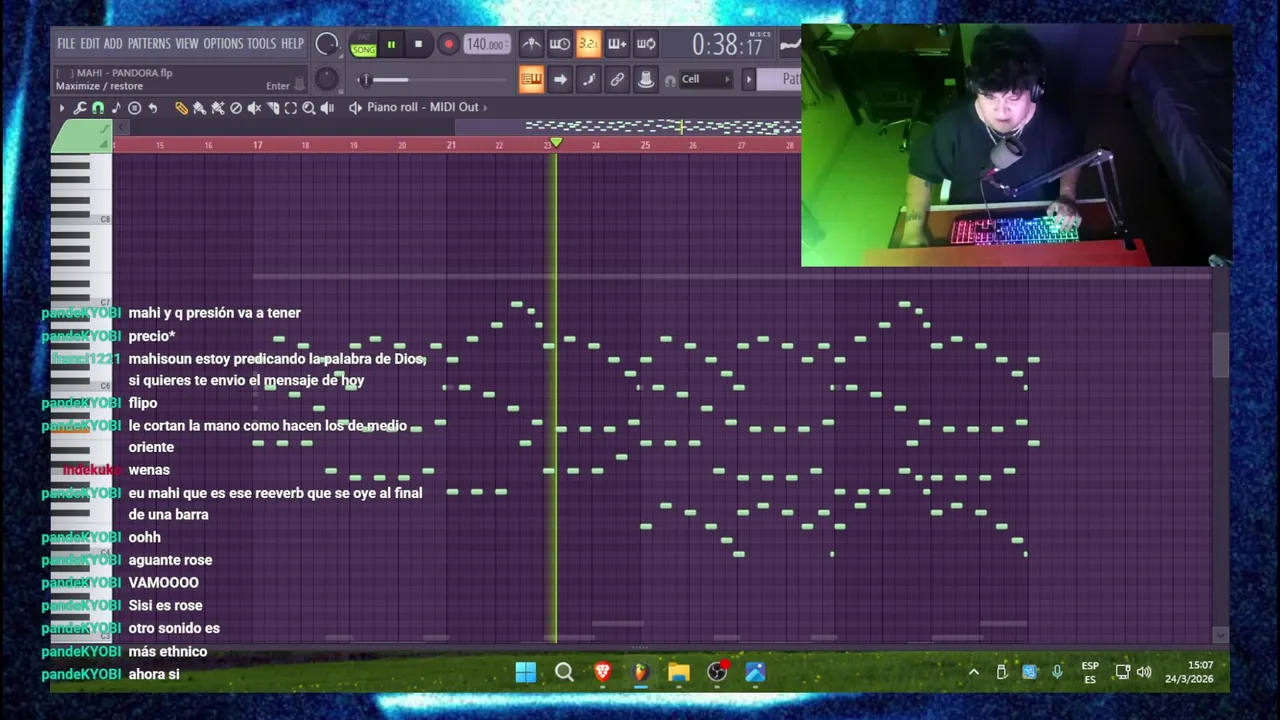Viewport: 1280px width, 720px height.
Task: Select the dashed-square Select tool
Action: click(290, 108)
